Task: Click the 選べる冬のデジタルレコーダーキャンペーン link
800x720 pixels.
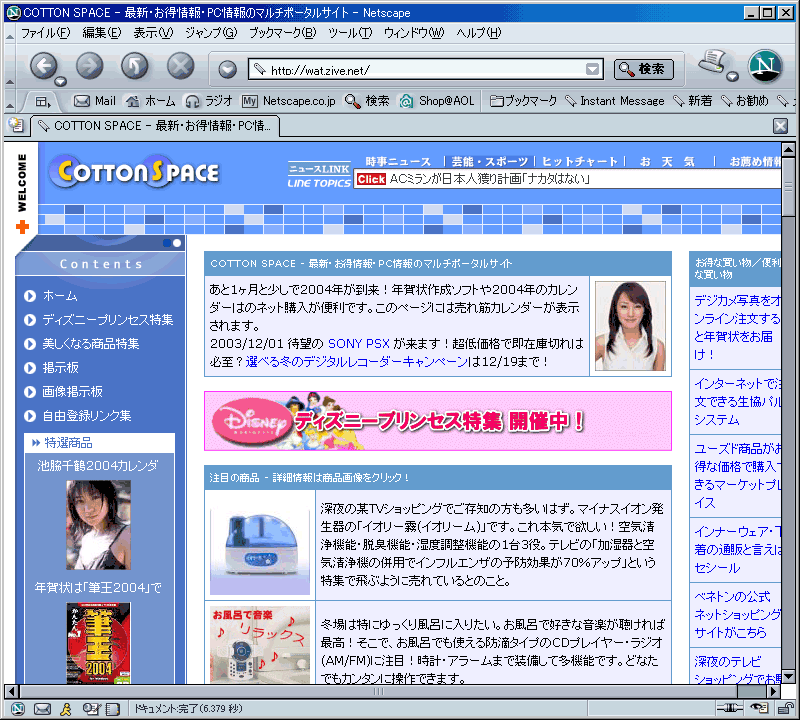Action: (357, 362)
